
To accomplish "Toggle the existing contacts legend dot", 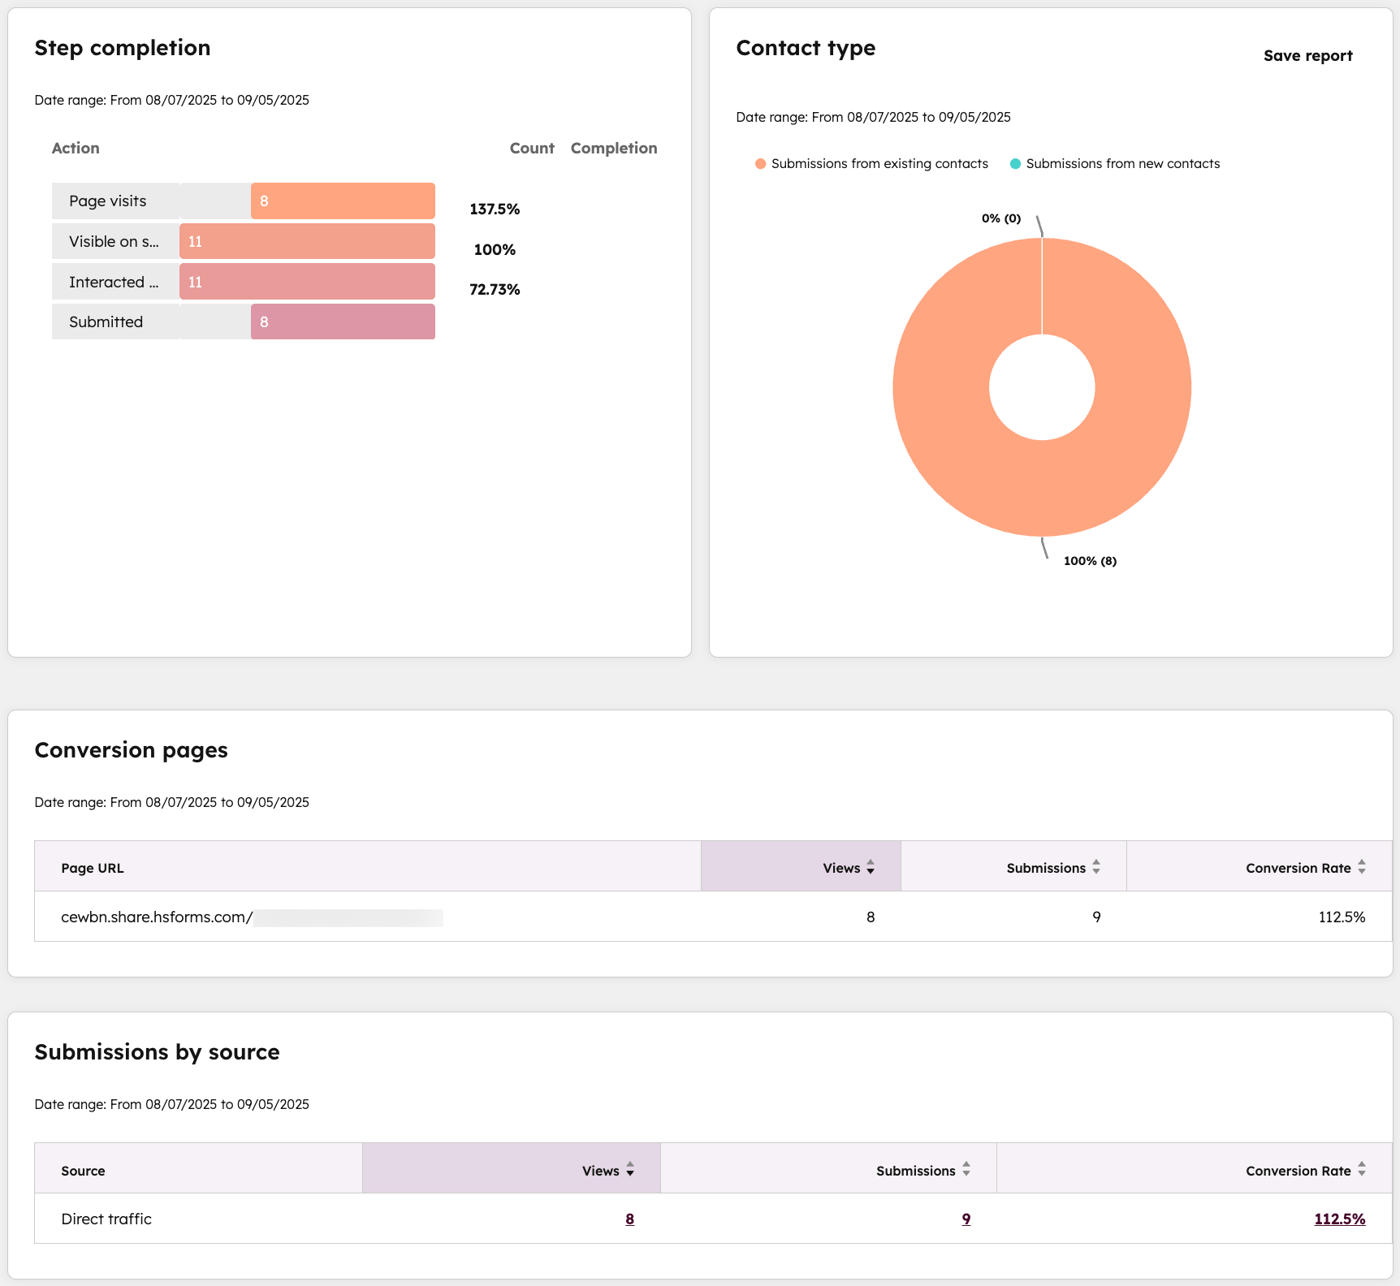I will pyautogui.click(x=760, y=163).
